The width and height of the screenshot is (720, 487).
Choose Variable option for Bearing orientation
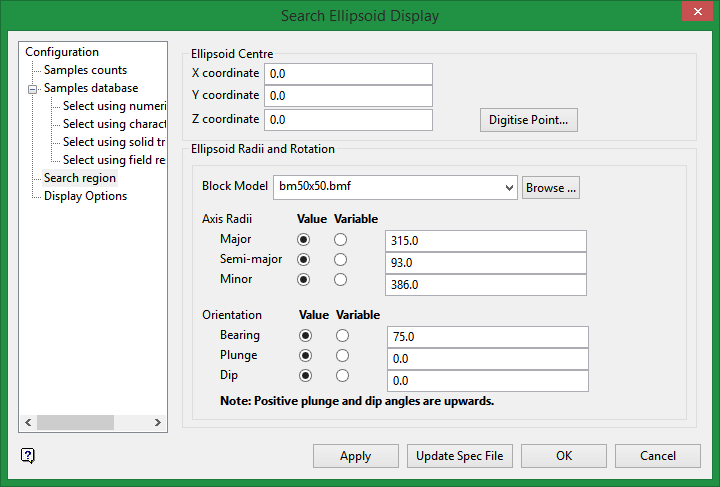point(343,336)
